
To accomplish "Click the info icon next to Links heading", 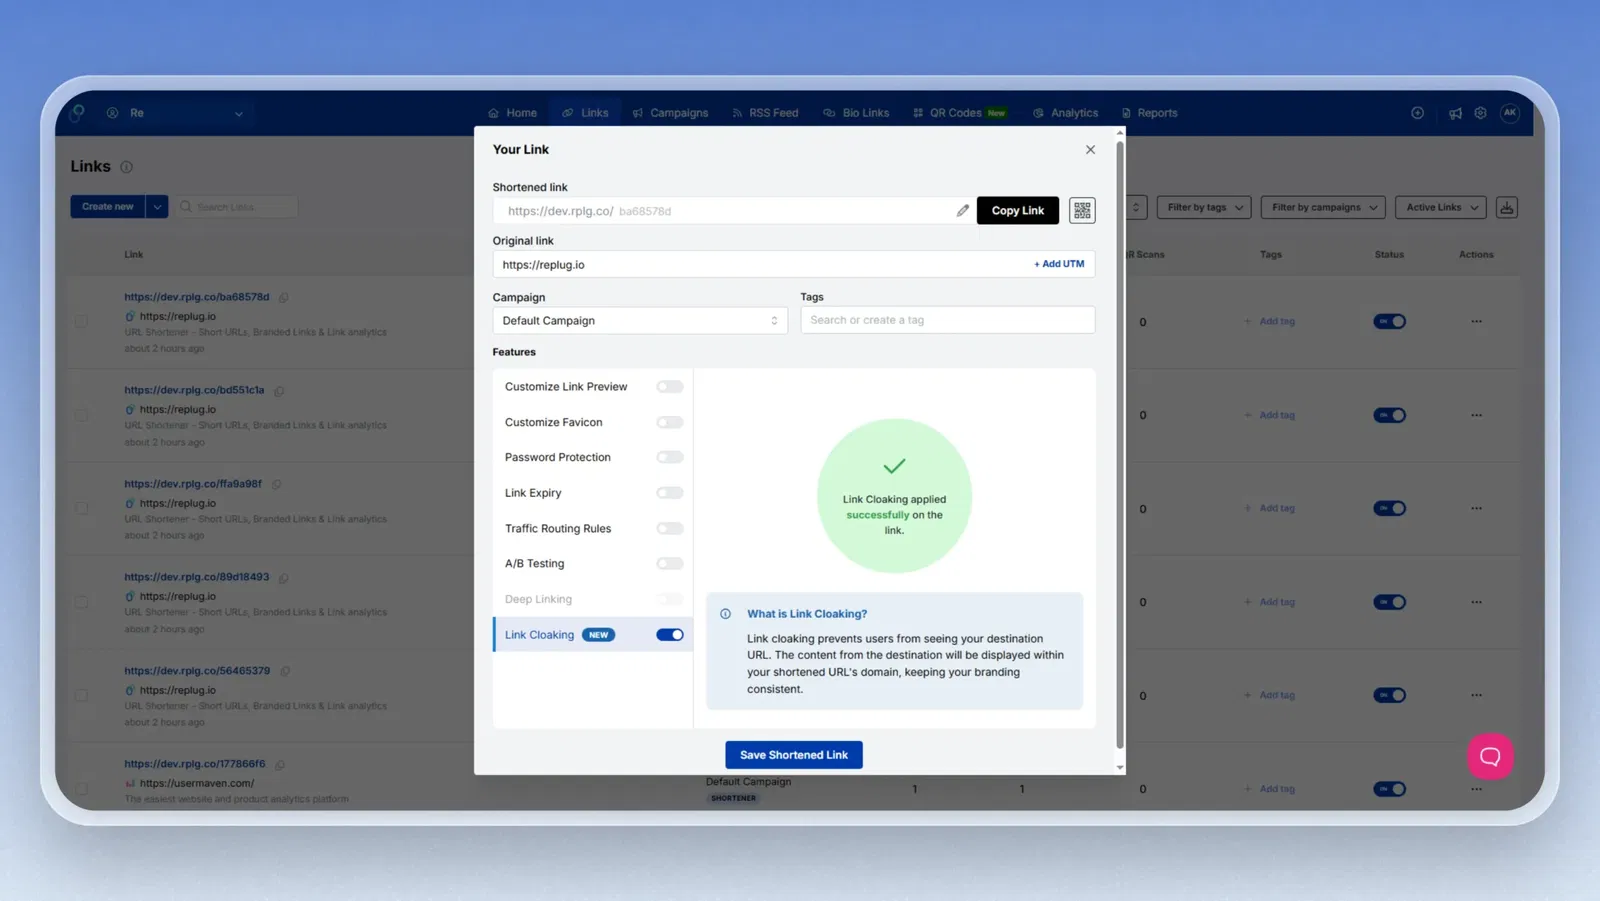I will click(x=126, y=167).
